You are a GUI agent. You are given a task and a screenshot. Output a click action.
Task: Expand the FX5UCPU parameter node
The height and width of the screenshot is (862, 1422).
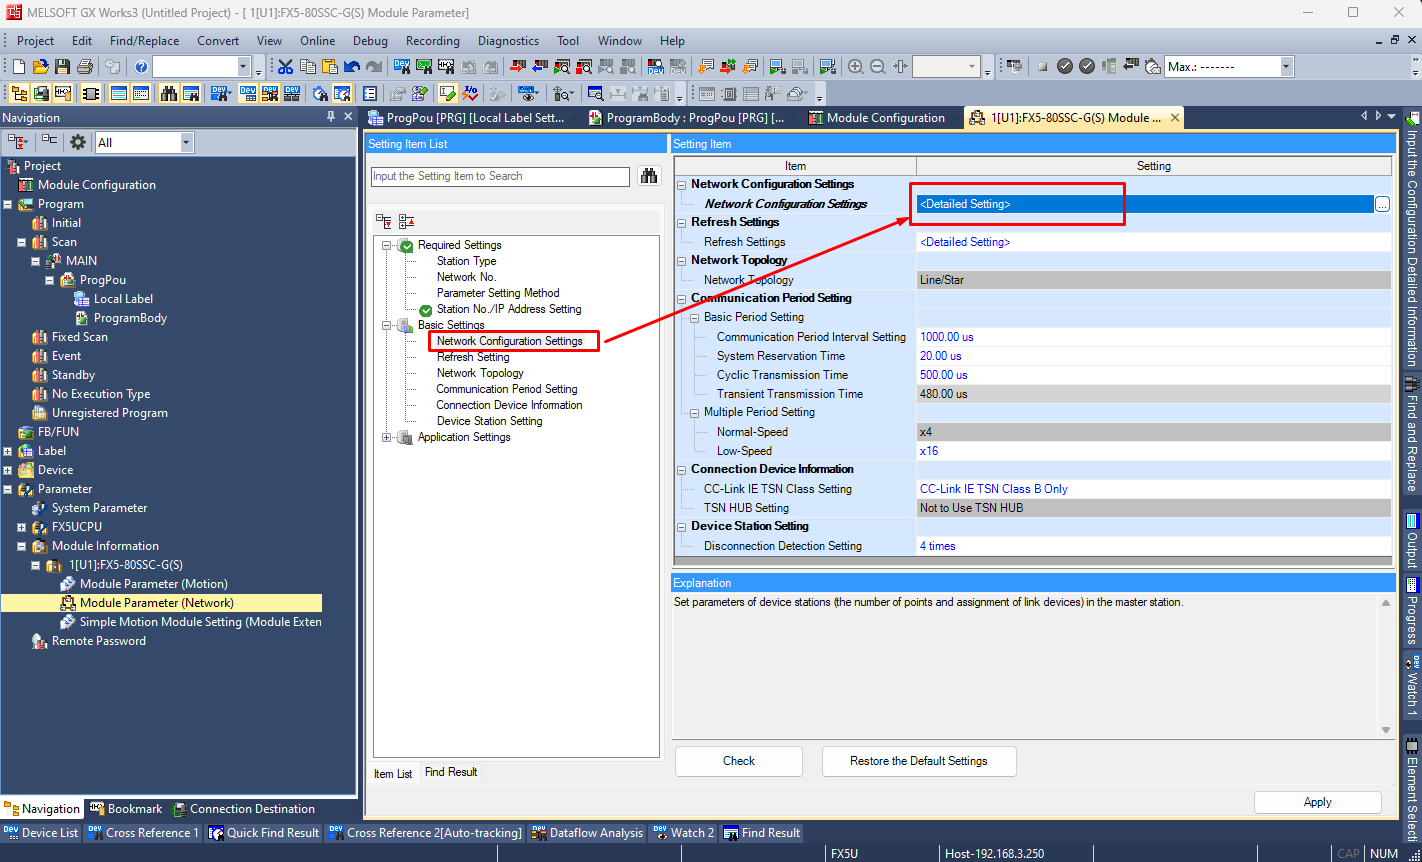pos(22,527)
